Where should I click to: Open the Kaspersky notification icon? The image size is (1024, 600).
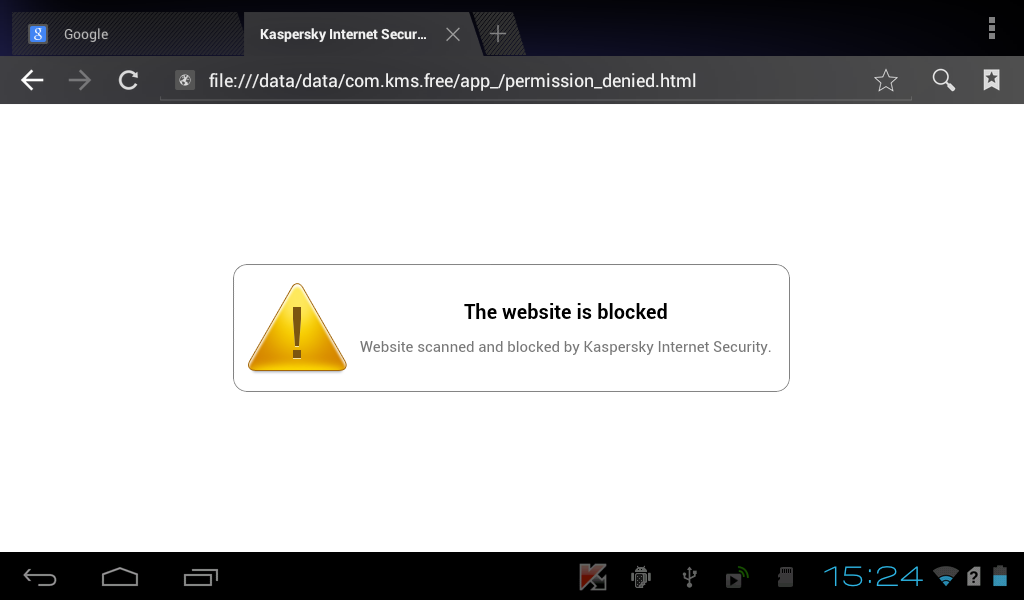(x=593, y=577)
